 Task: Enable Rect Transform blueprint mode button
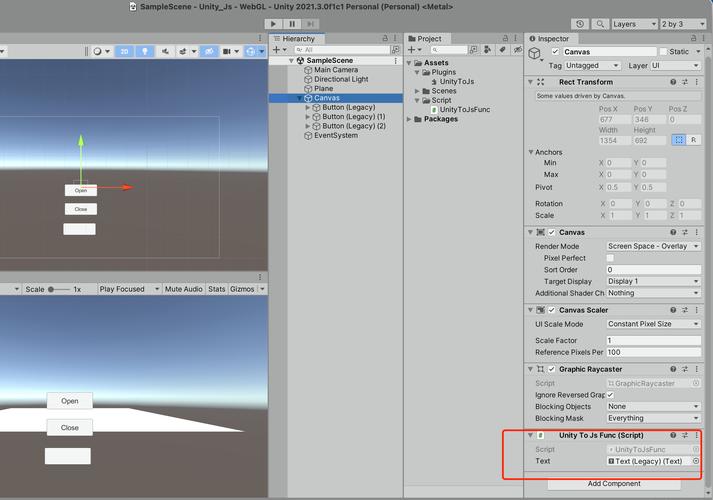coord(679,140)
